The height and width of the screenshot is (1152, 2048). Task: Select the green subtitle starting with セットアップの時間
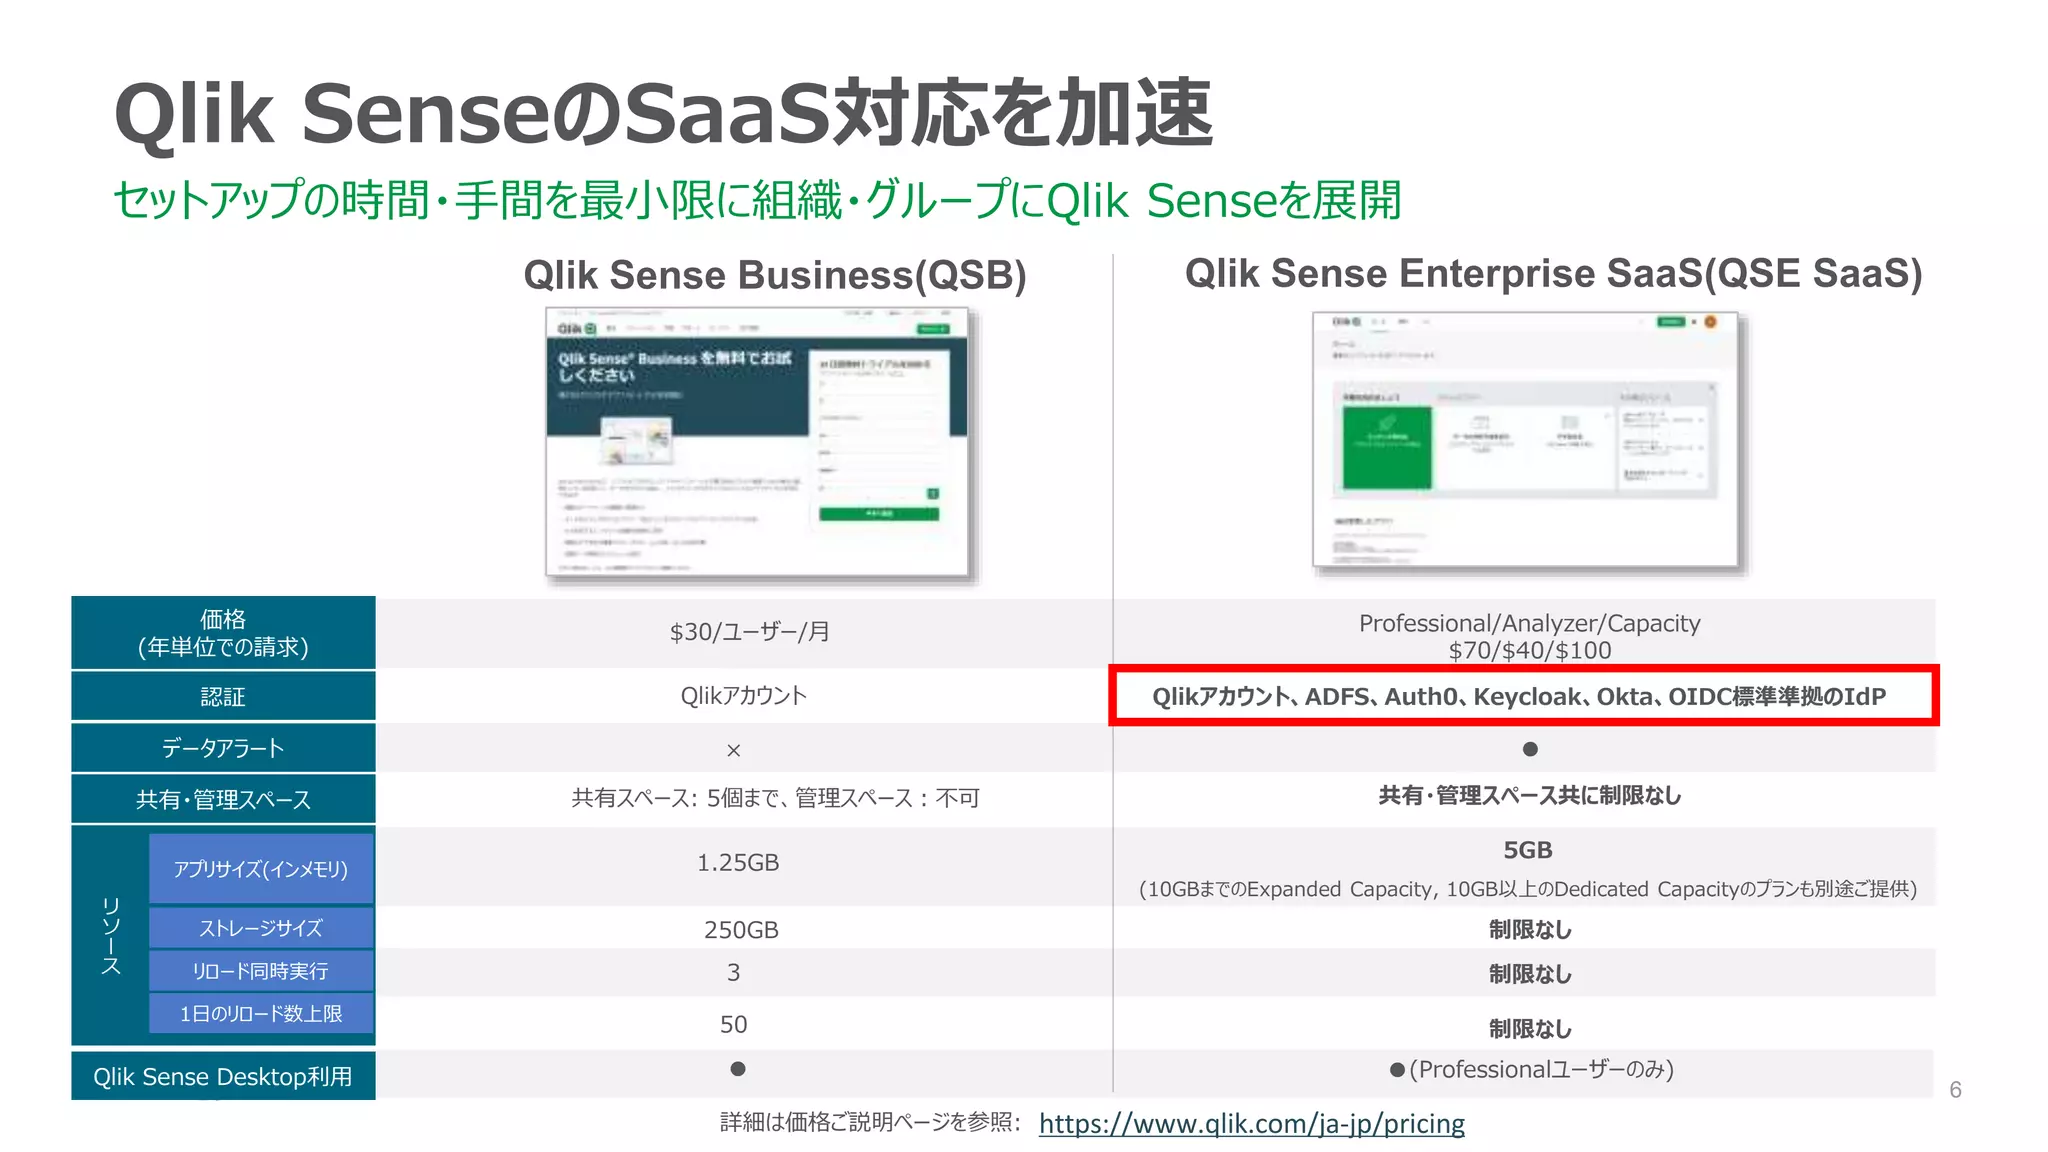click(757, 200)
